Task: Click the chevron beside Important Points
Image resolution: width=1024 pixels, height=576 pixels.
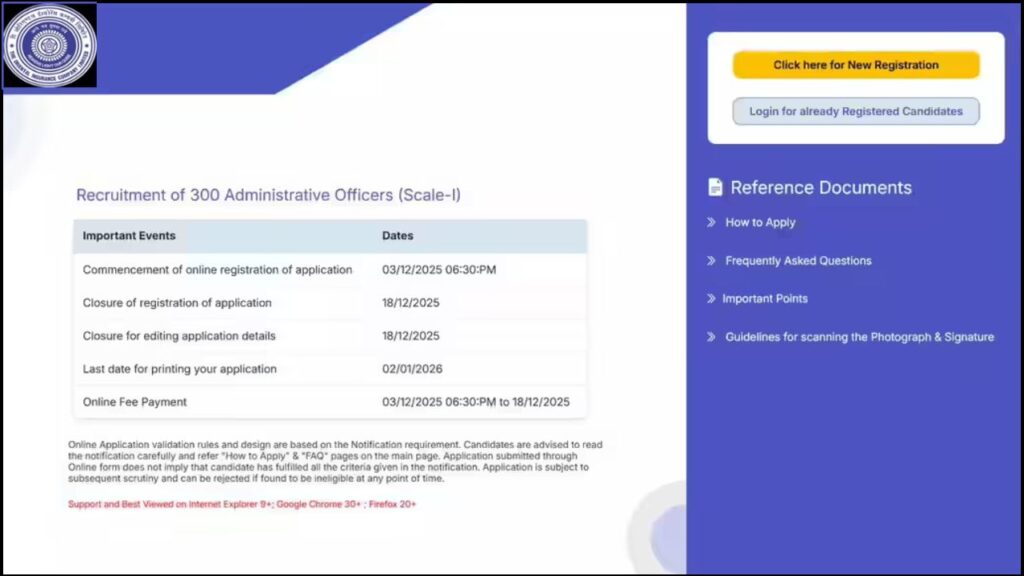Action: point(711,298)
